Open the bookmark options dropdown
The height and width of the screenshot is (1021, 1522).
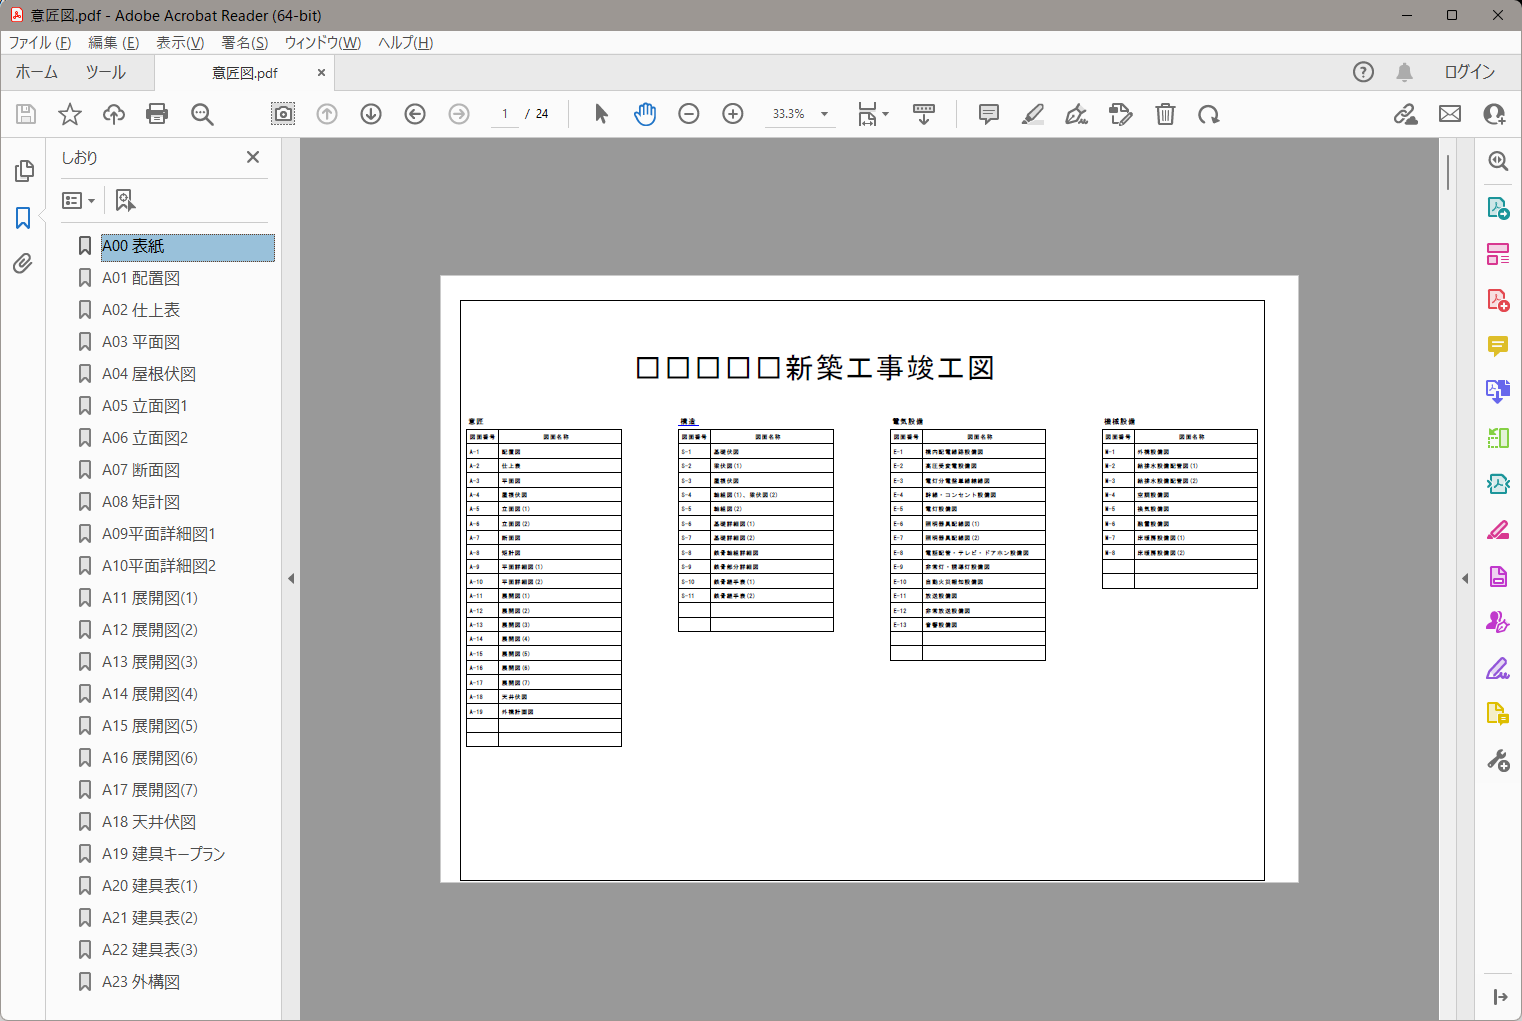[78, 200]
